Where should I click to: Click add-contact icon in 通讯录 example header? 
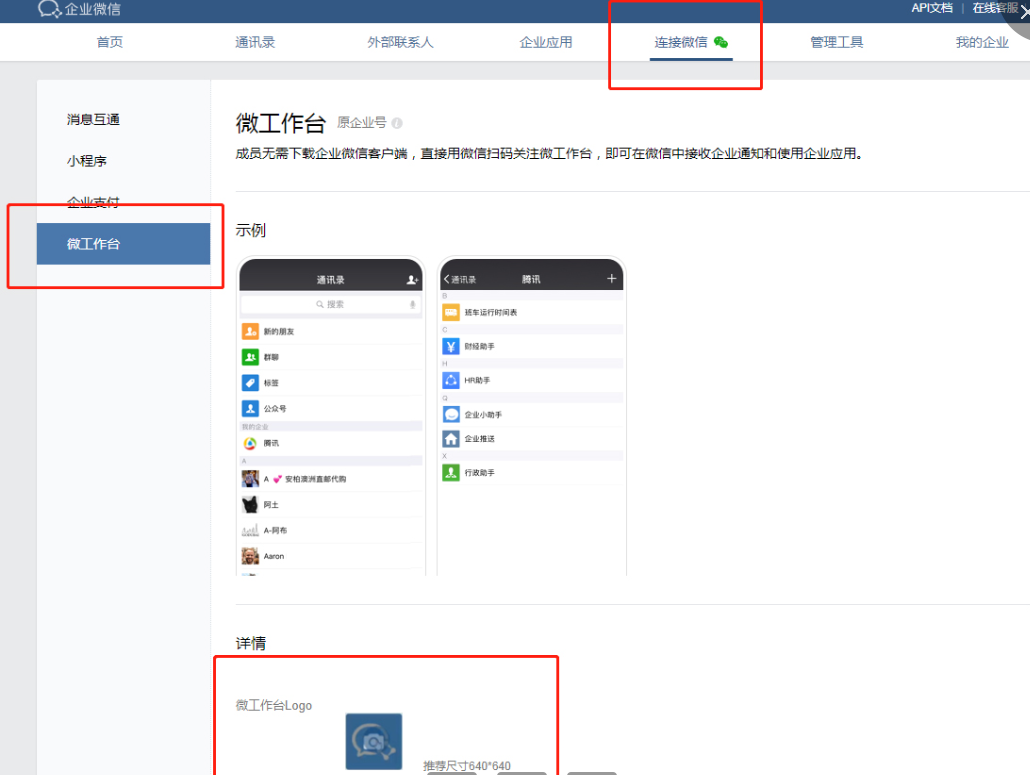[412, 280]
